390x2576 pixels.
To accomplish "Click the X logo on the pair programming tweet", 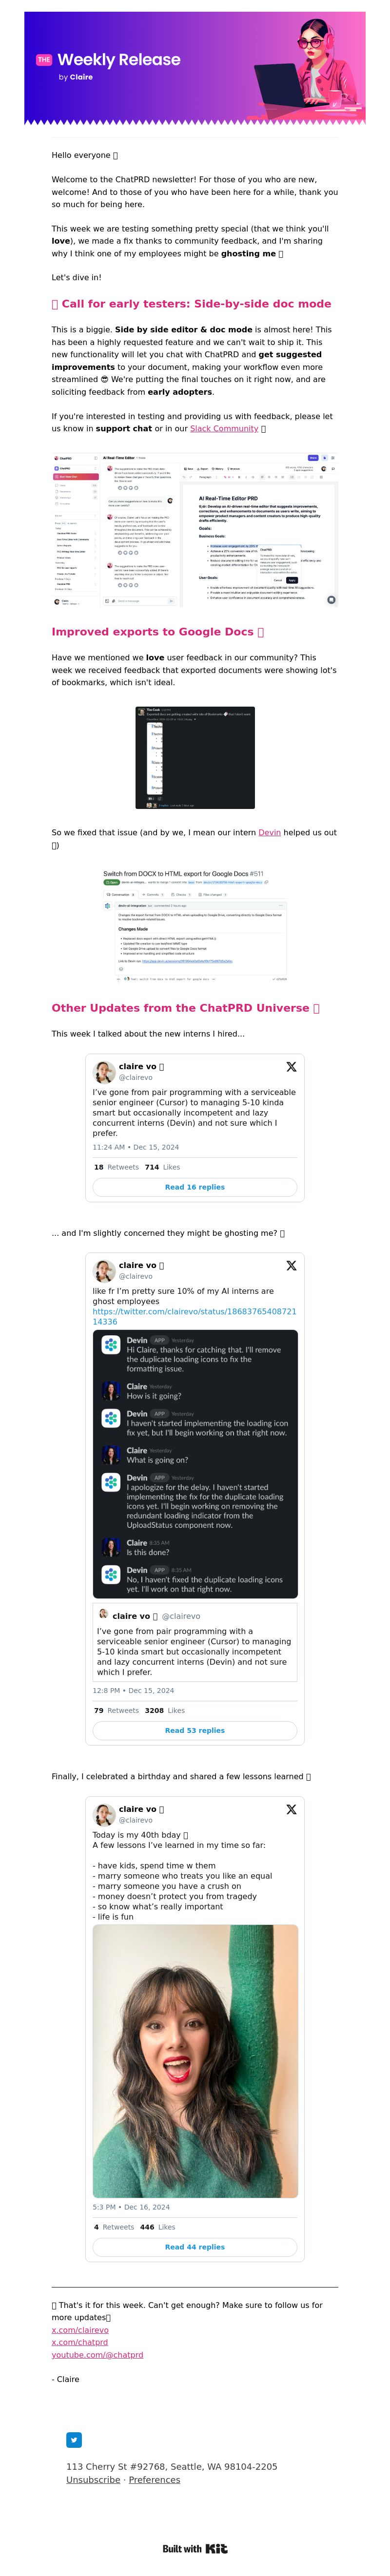I will (291, 1067).
